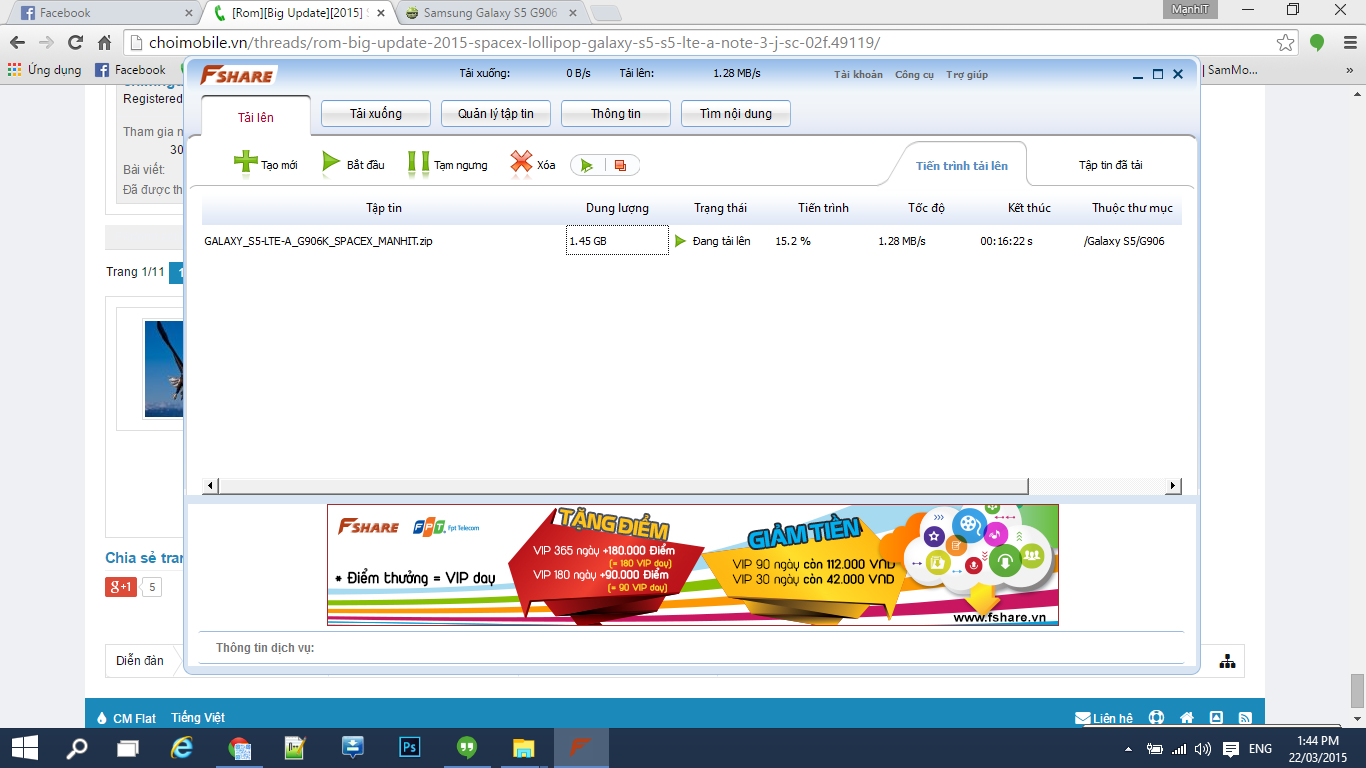Click the Bắt đầu green play icon

pos(331,164)
